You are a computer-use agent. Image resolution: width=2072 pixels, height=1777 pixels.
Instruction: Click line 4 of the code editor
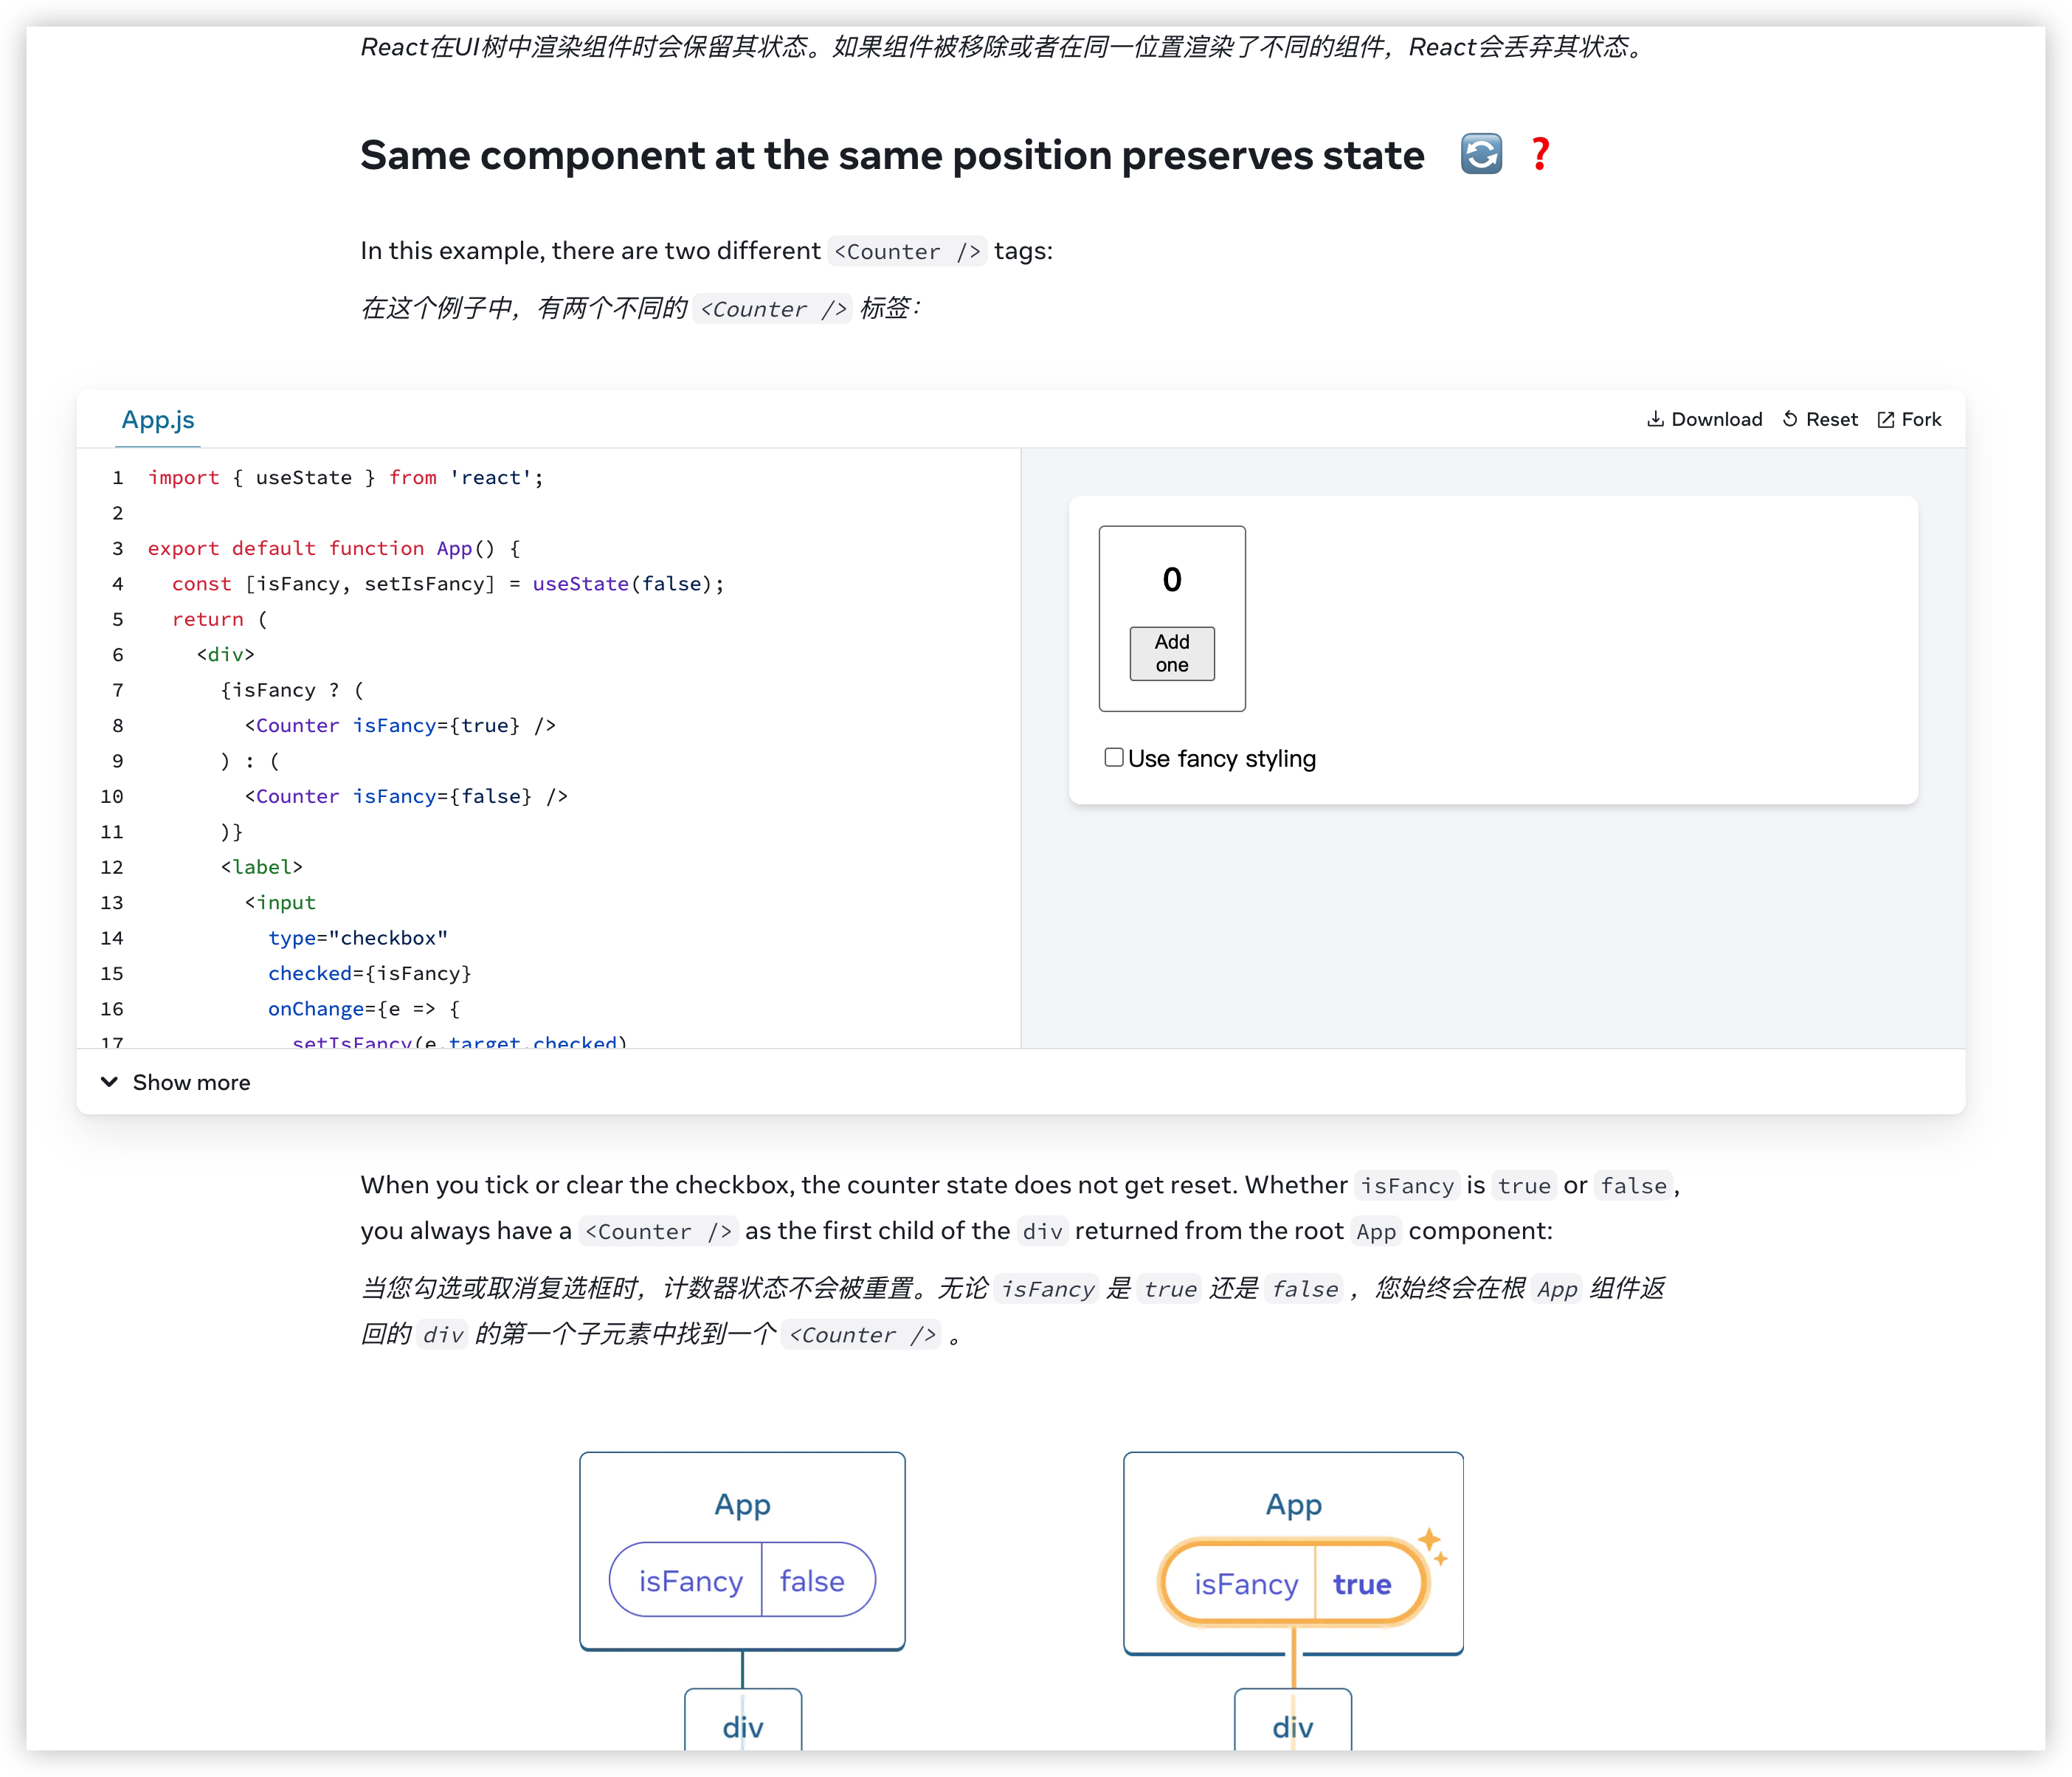tap(447, 584)
